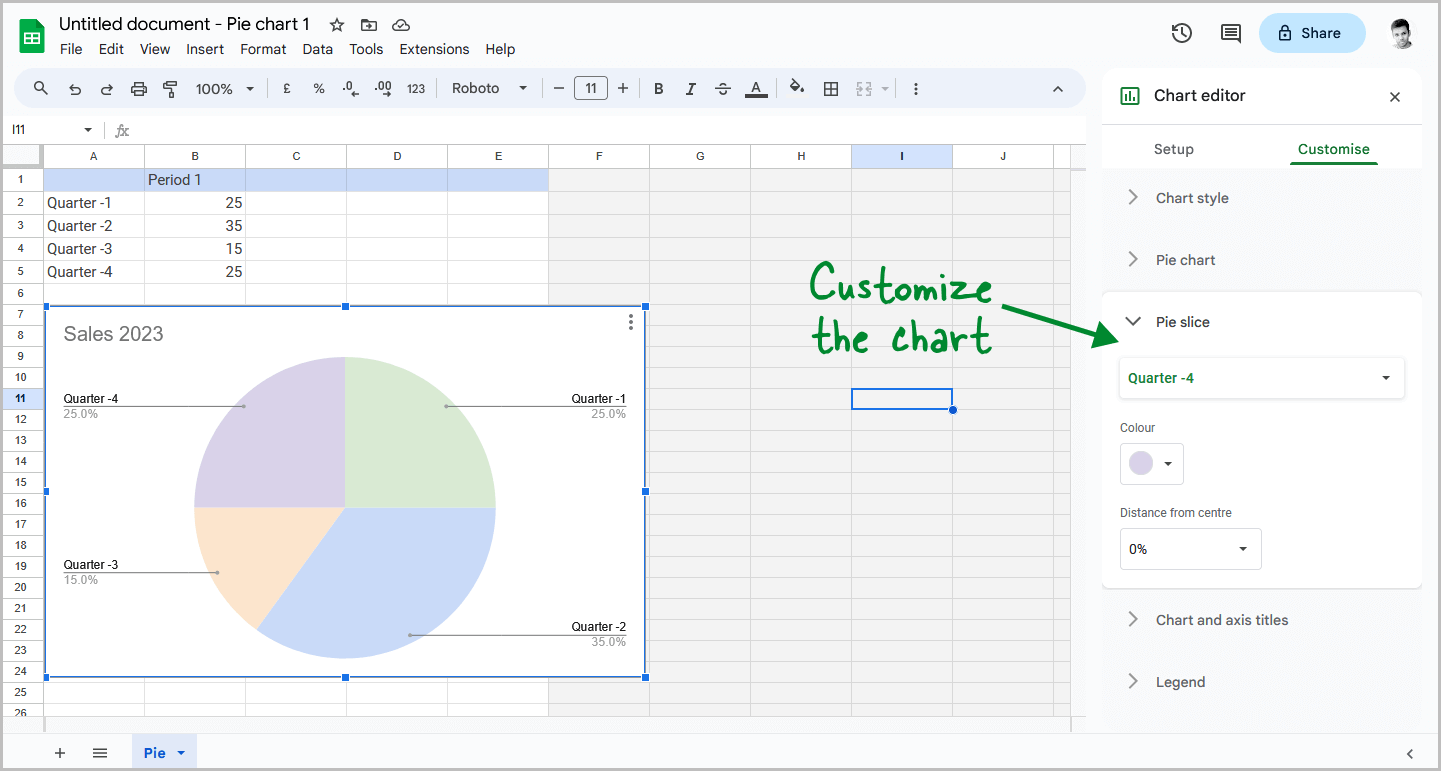Expand the Chart style section
The width and height of the screenshot is (1441, 771).
[x=1262, y=198]
